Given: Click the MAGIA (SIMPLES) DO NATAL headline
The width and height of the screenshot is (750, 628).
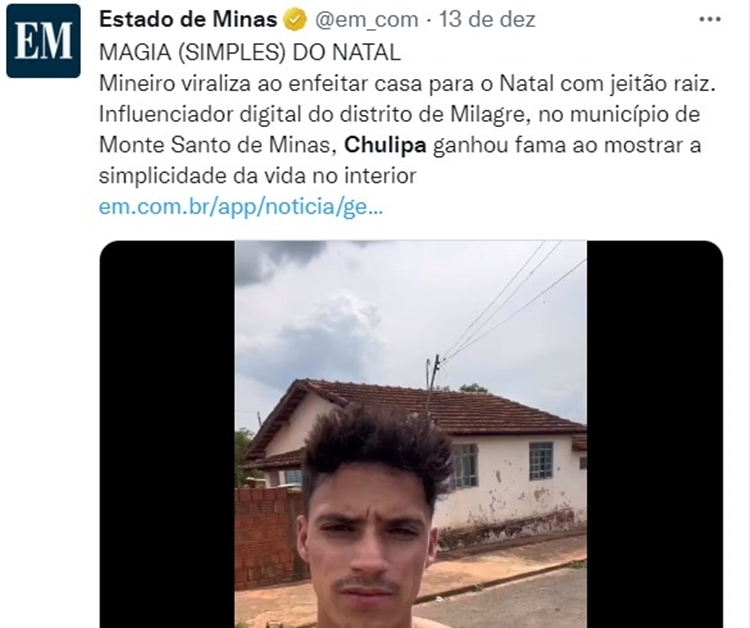Looking at the screenshot, I should click(250, 53).
